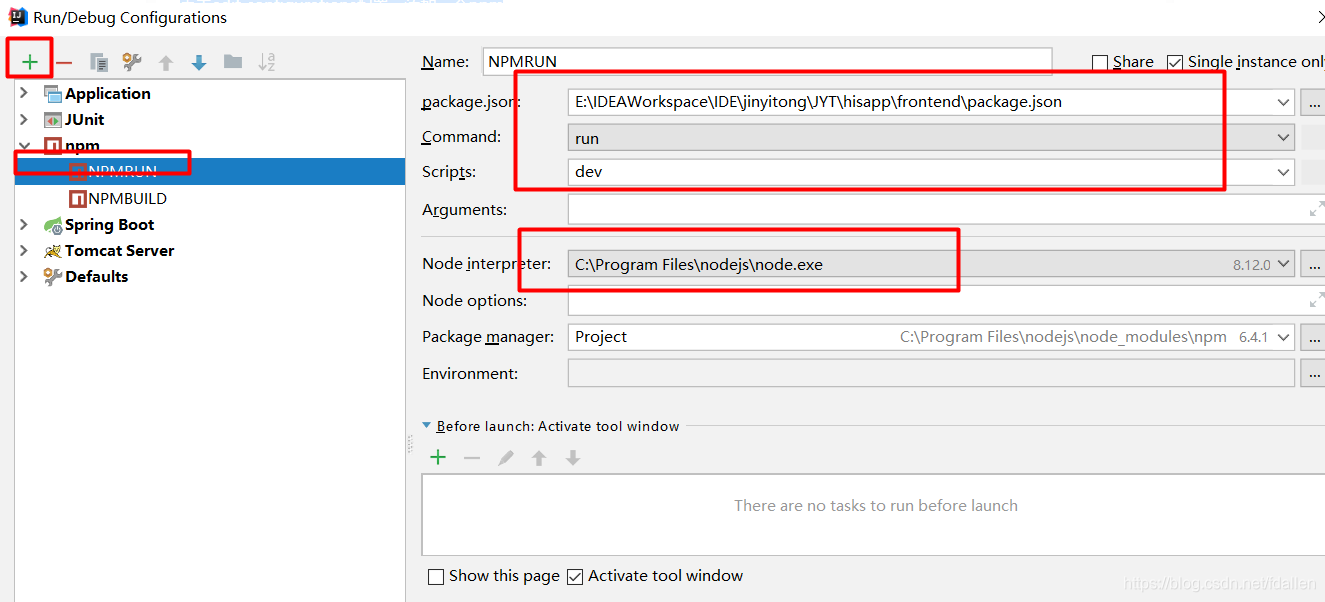
Task: Open Scripts dropdown showing dev
Action: click(1283, 172)
